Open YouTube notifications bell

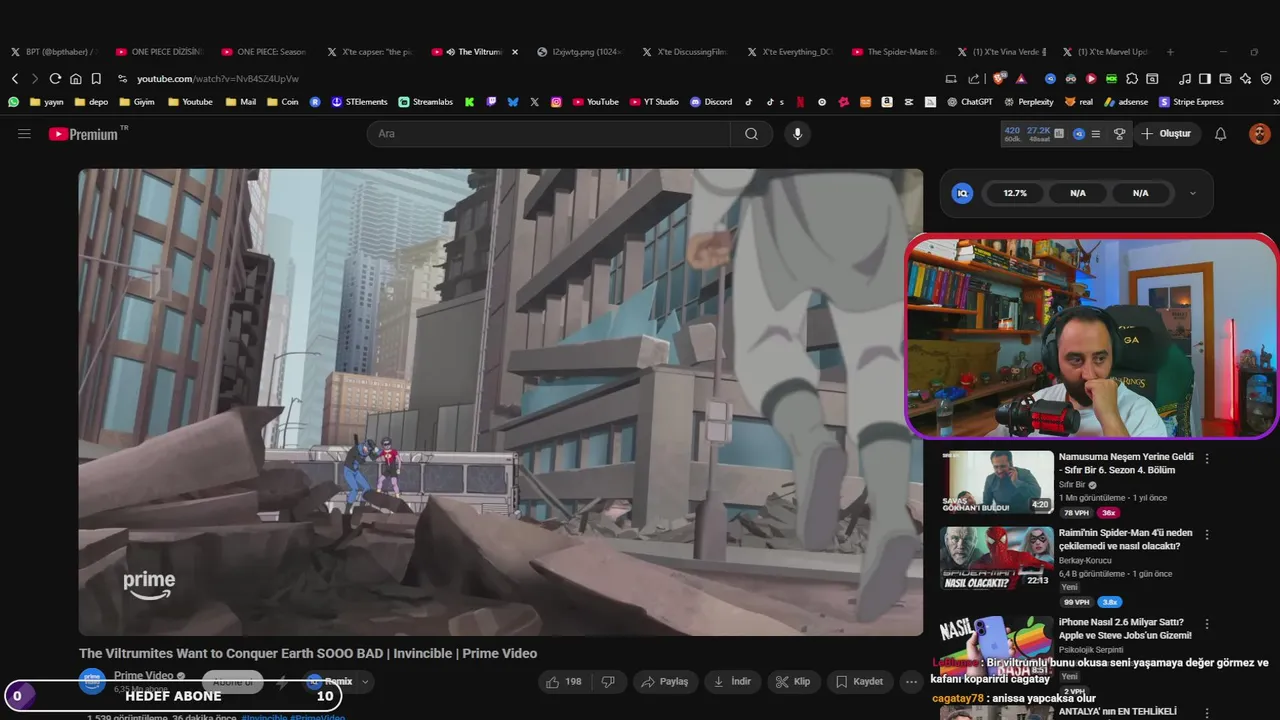pyautogui.click(x=1220, y=134)
